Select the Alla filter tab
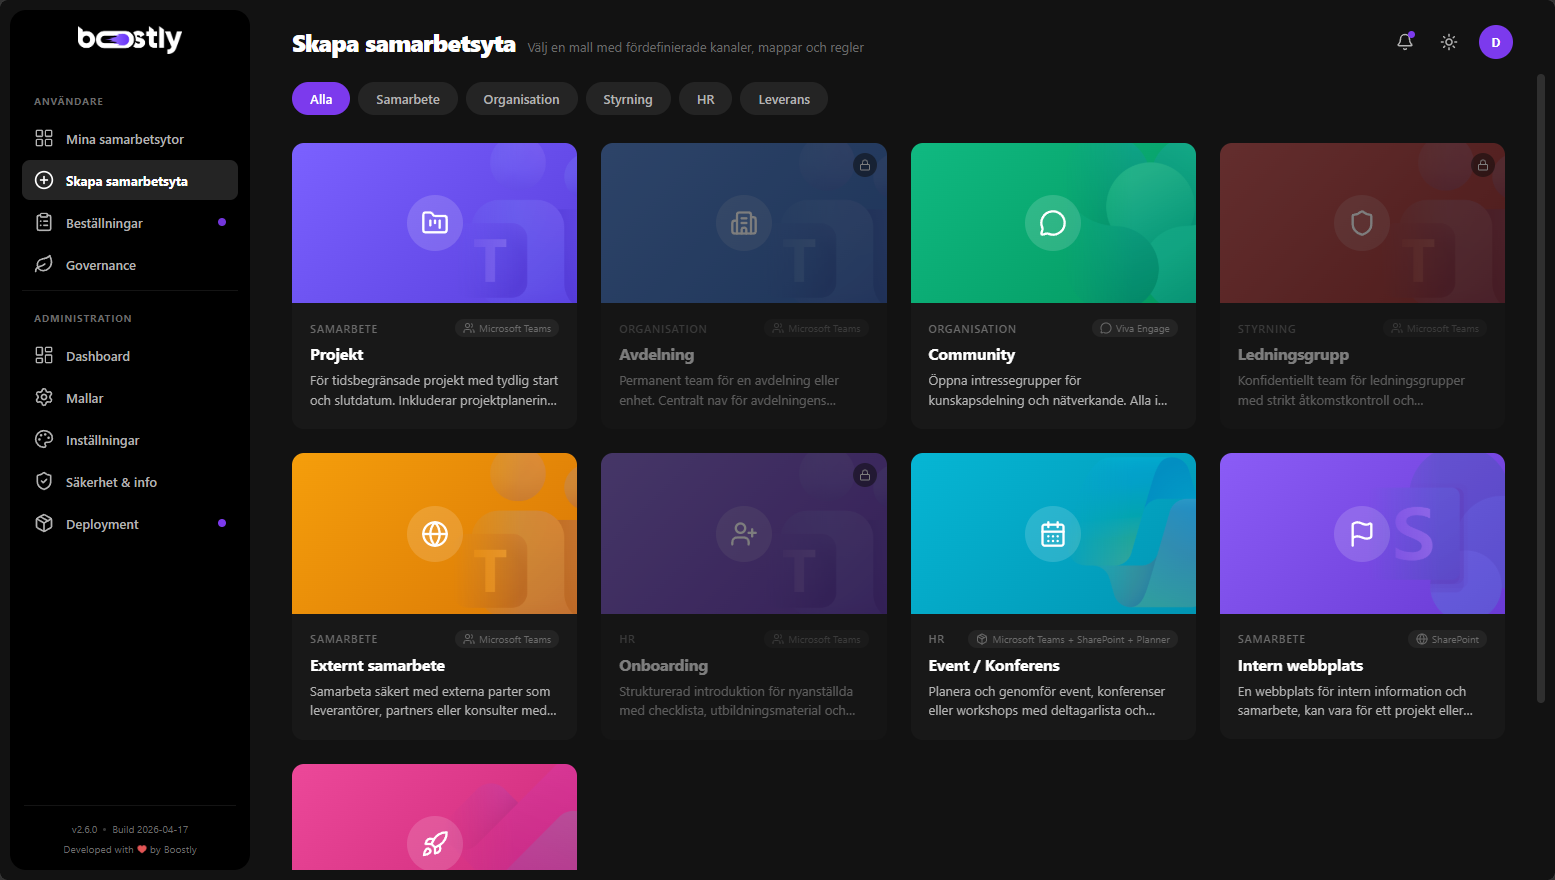The image size is (1555, 880). coord(321,99)
